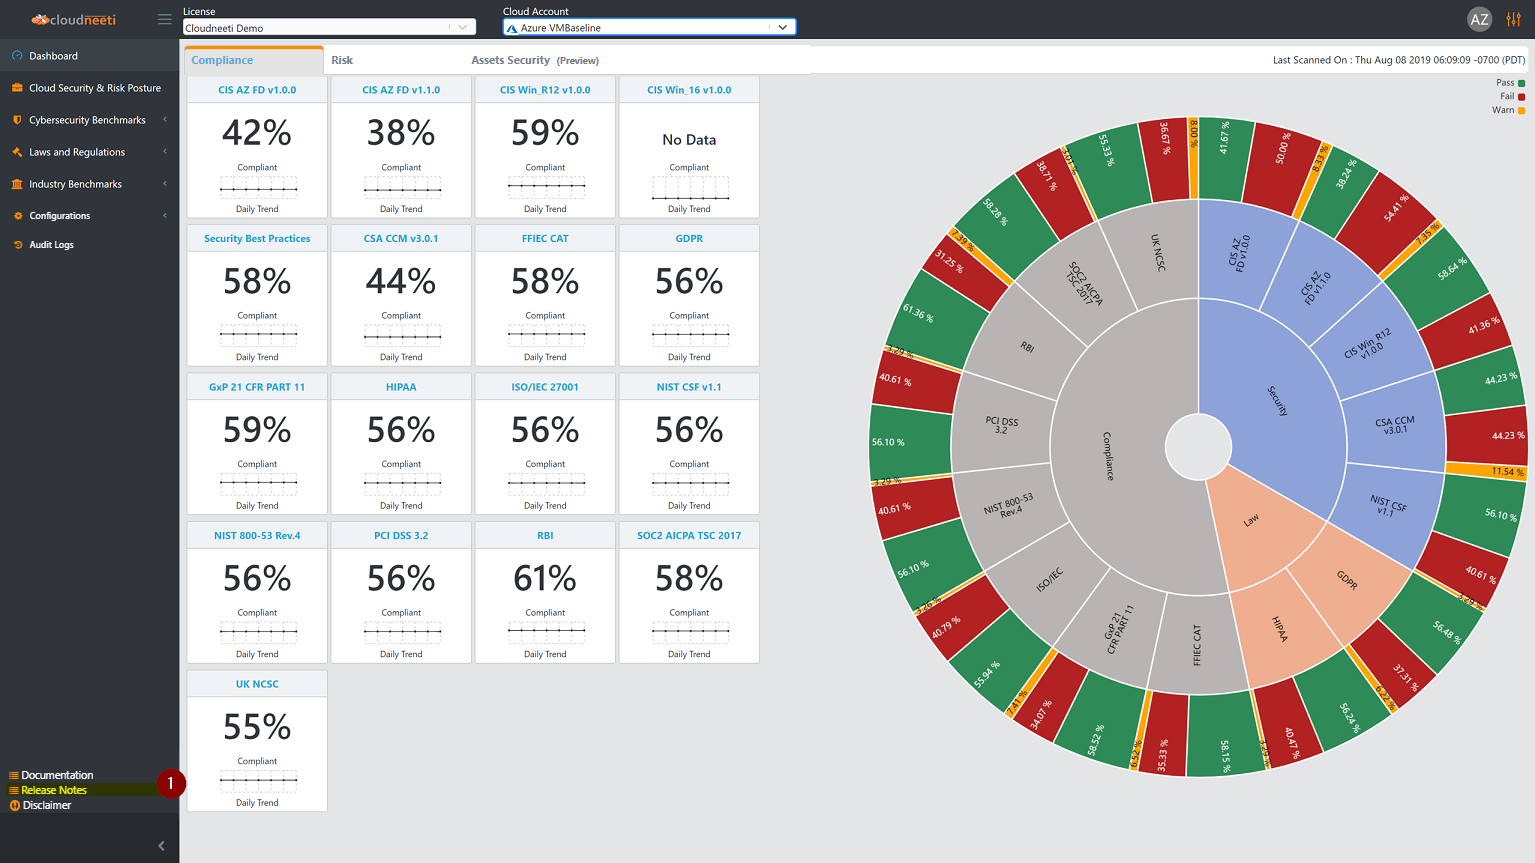Screen dimensions: 1535x863
Task: Open the PCI DSS 3.2 card title
Action: click(x=401, y=536)
